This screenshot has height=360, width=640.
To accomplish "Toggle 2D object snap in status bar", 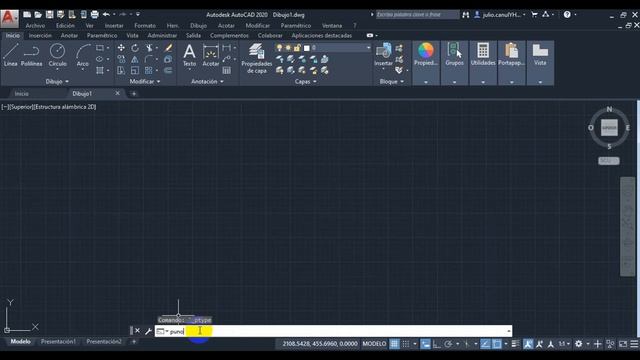I will click(497, 344).
